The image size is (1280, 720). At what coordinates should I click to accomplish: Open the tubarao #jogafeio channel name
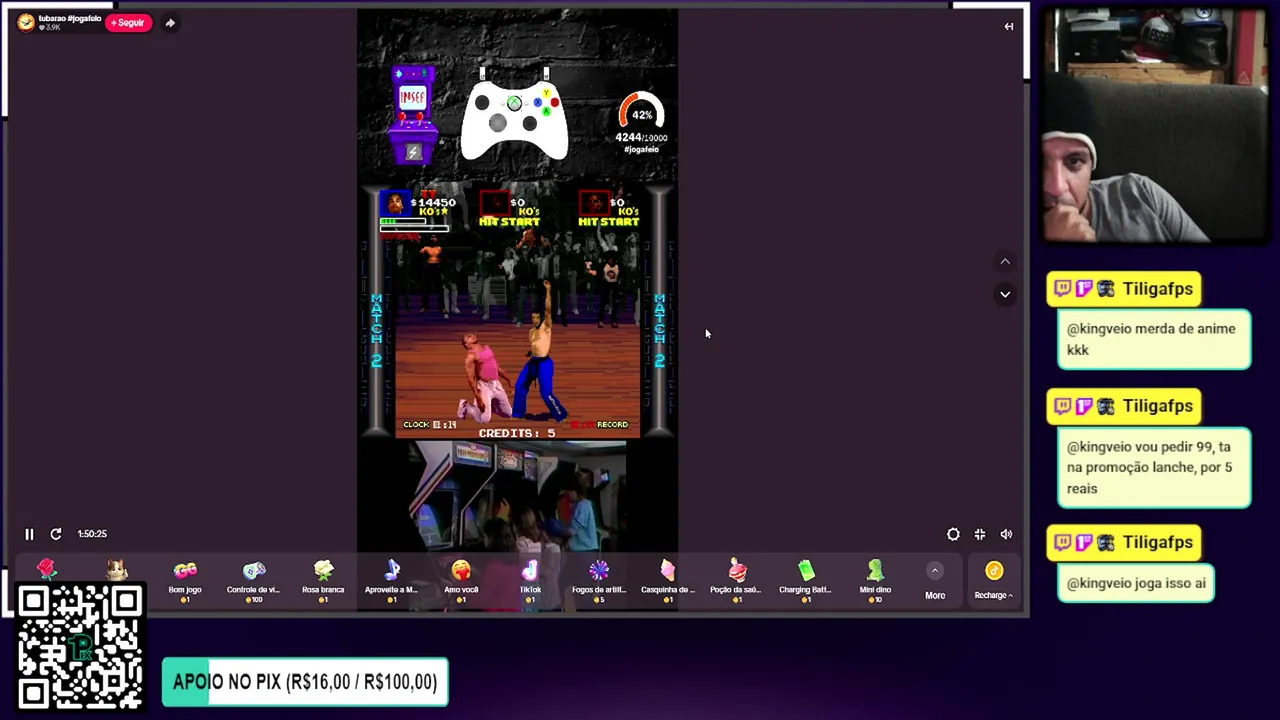coord(70,18)
